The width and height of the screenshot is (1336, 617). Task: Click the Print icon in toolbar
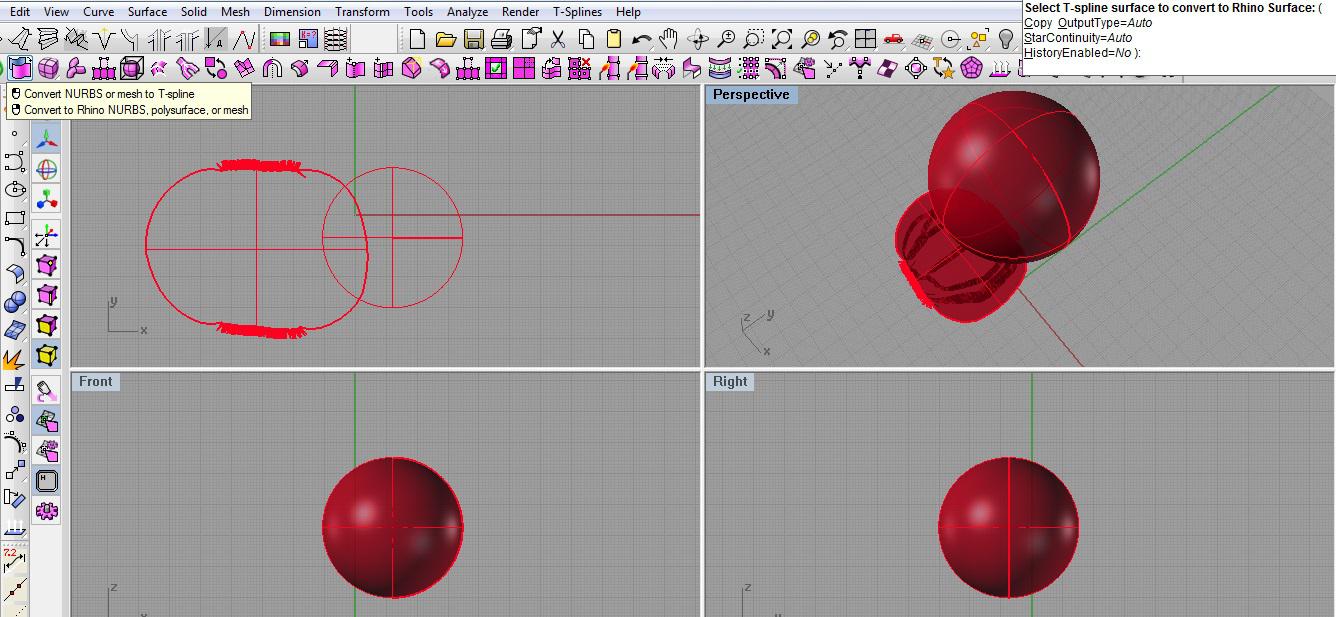point(502,39)
